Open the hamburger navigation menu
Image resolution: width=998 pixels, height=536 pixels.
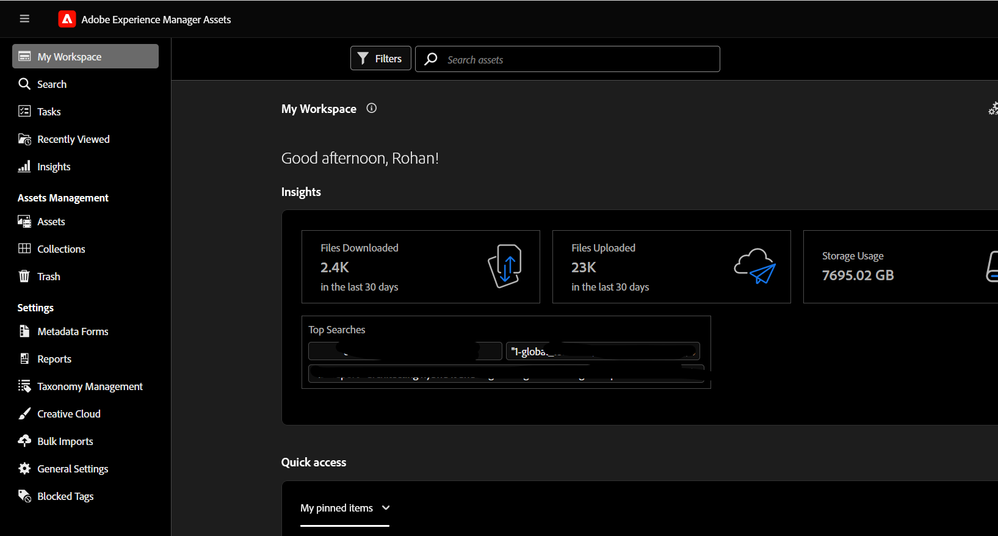tap(24, 19)
